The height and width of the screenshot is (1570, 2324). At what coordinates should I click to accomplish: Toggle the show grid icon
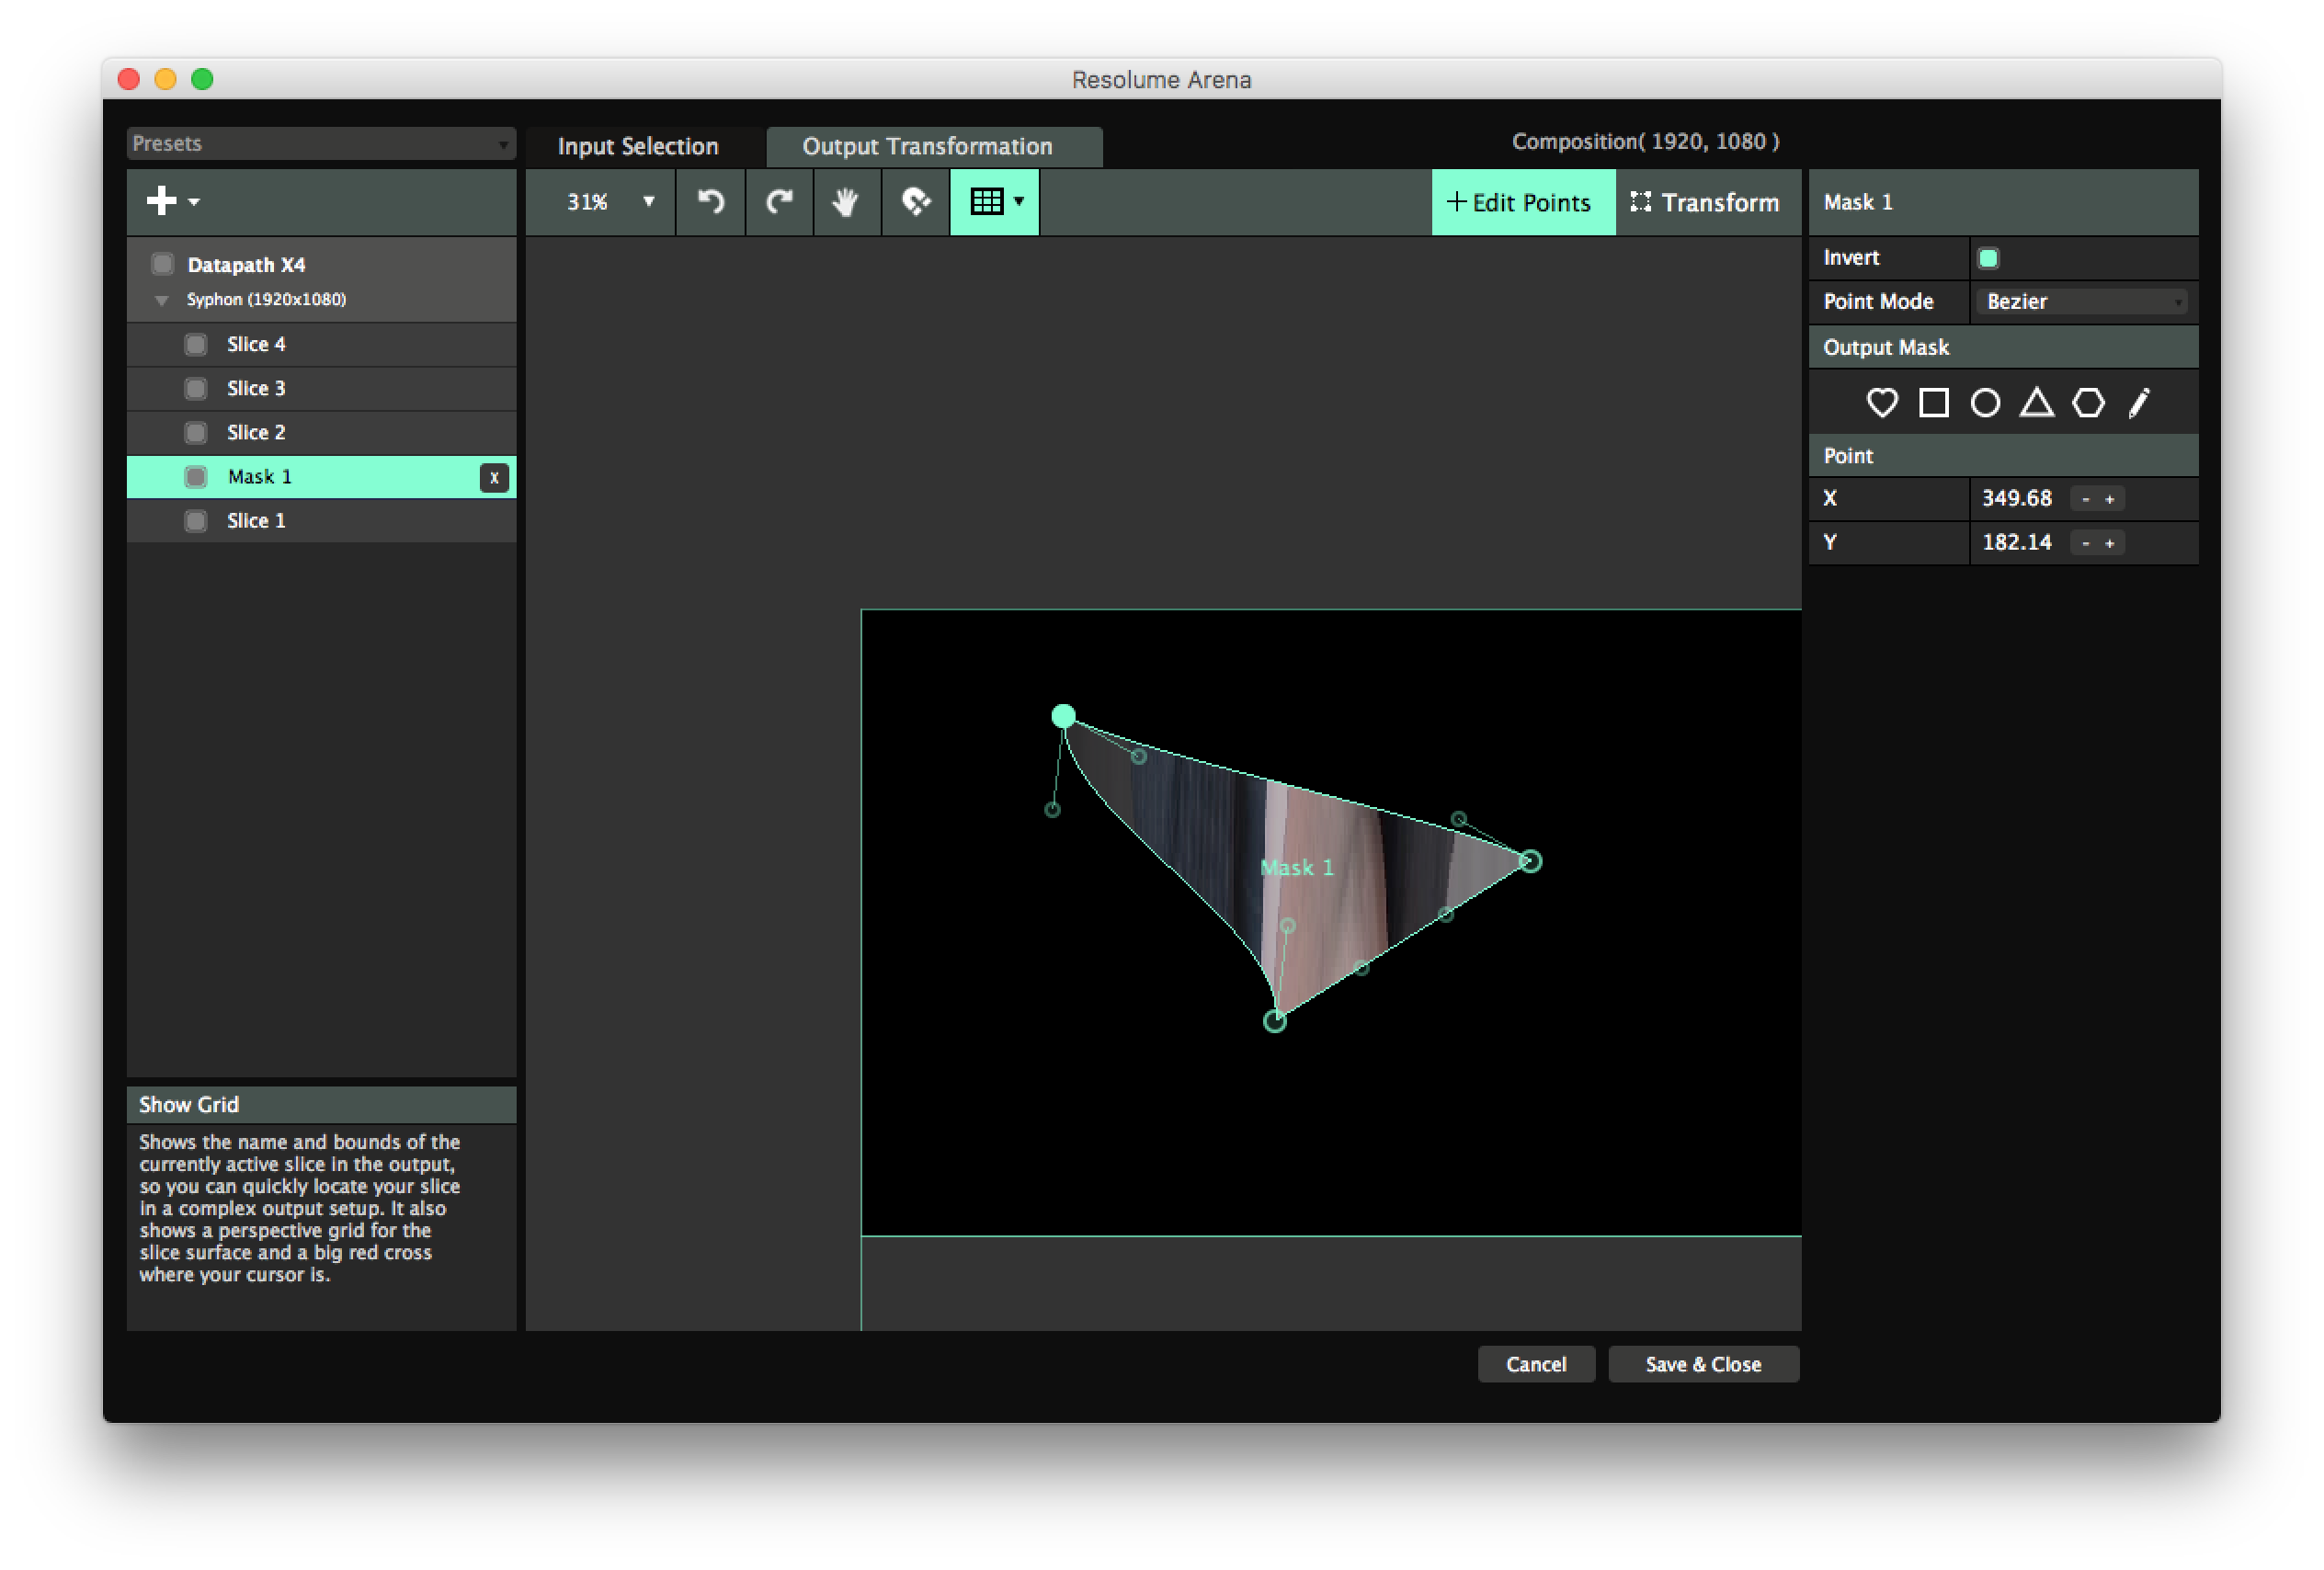pyautogui.click(x=986, y=202)
